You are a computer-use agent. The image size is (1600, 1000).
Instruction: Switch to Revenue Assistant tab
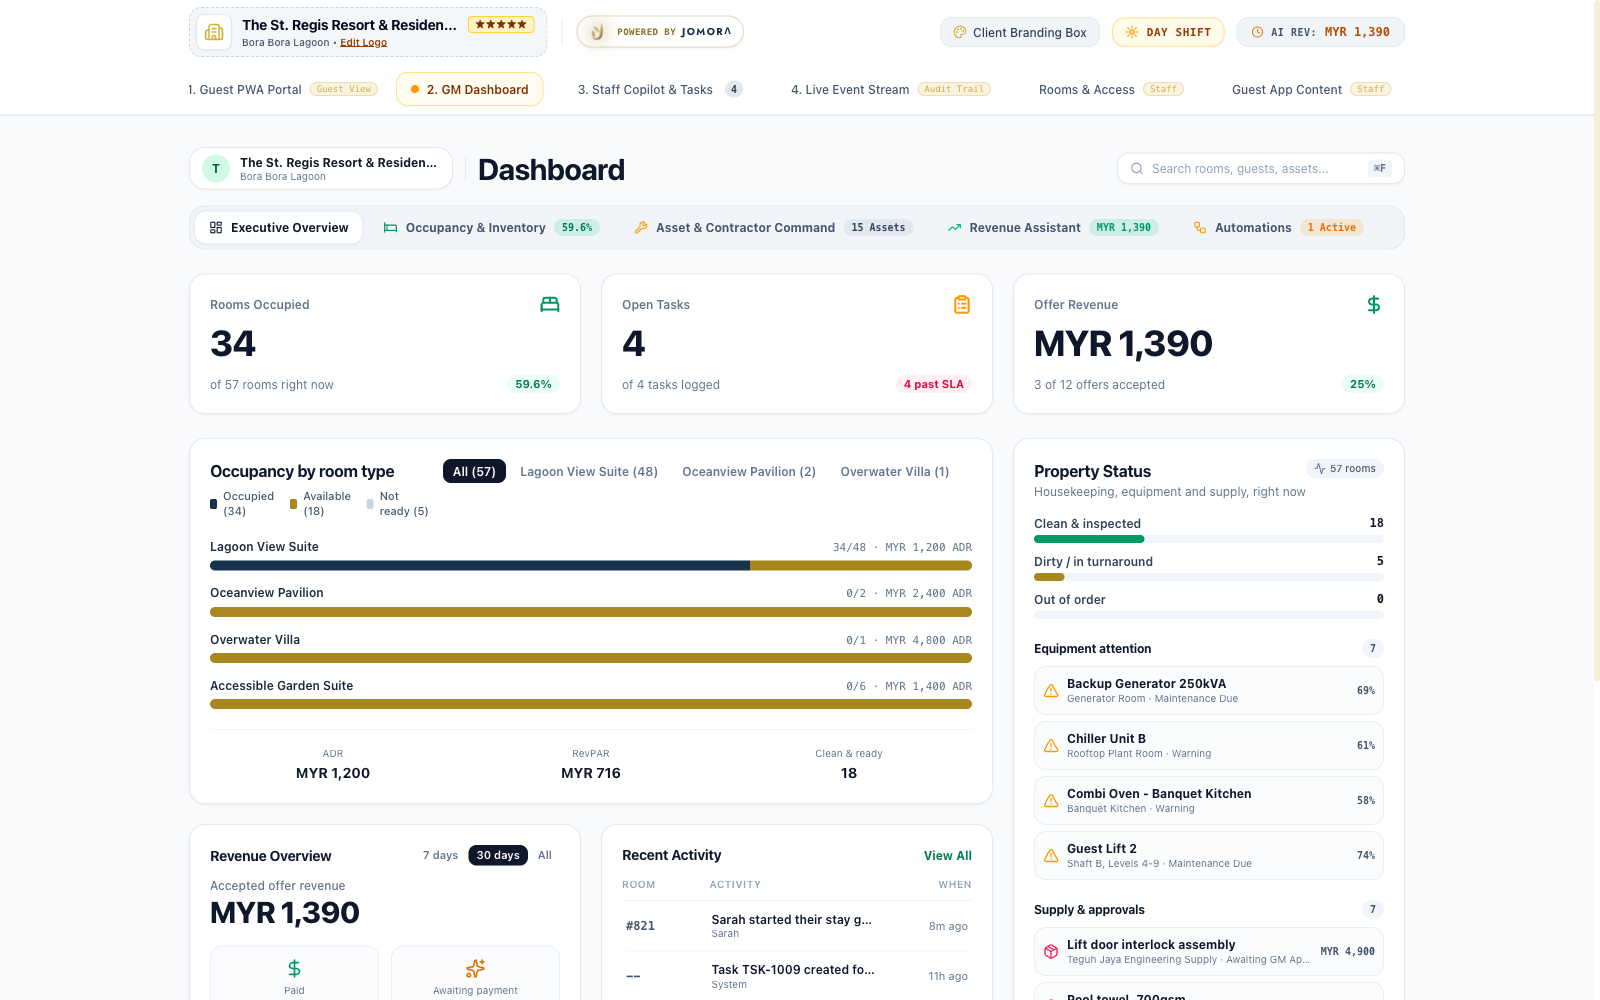point(1053,228)
